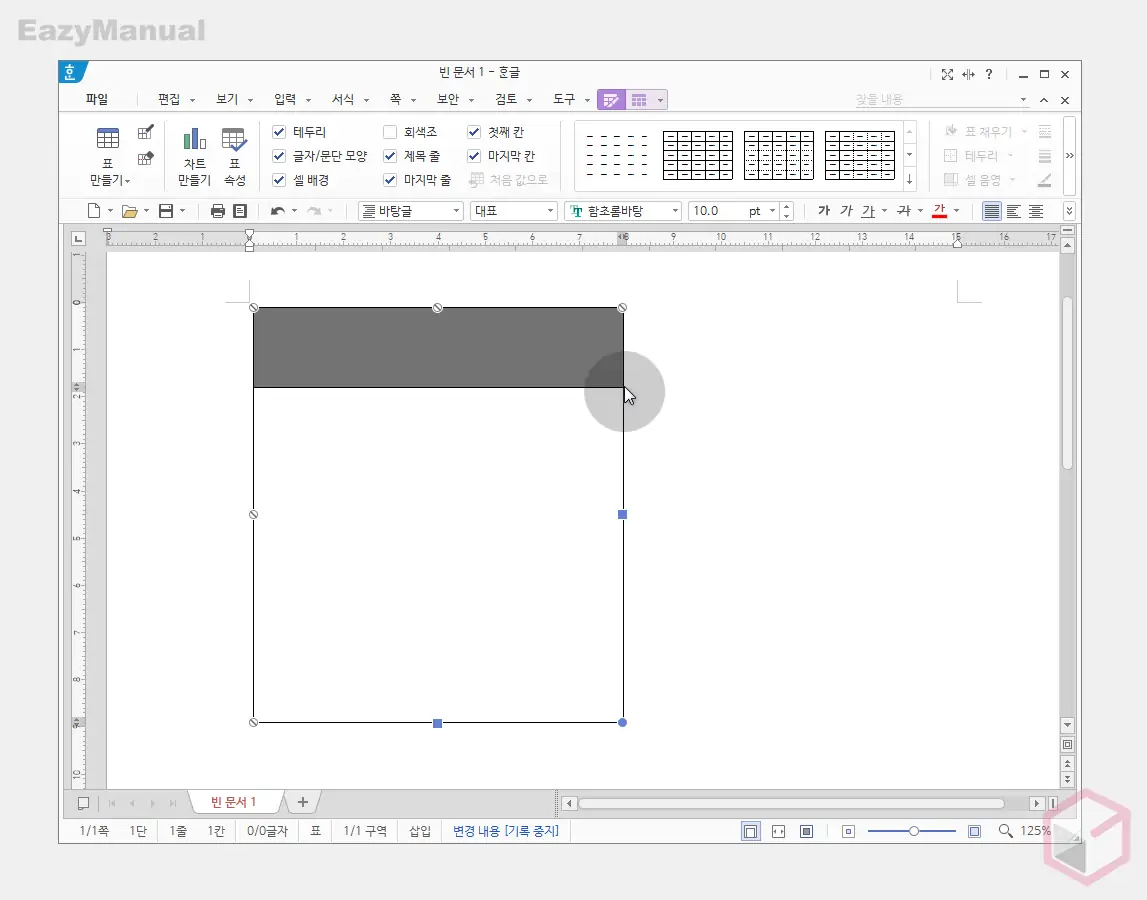This screenshot has width=1147, height=900.
Task: Click 변경 내용 [기록 중지] in status bar
Action: tap(505, 831)
